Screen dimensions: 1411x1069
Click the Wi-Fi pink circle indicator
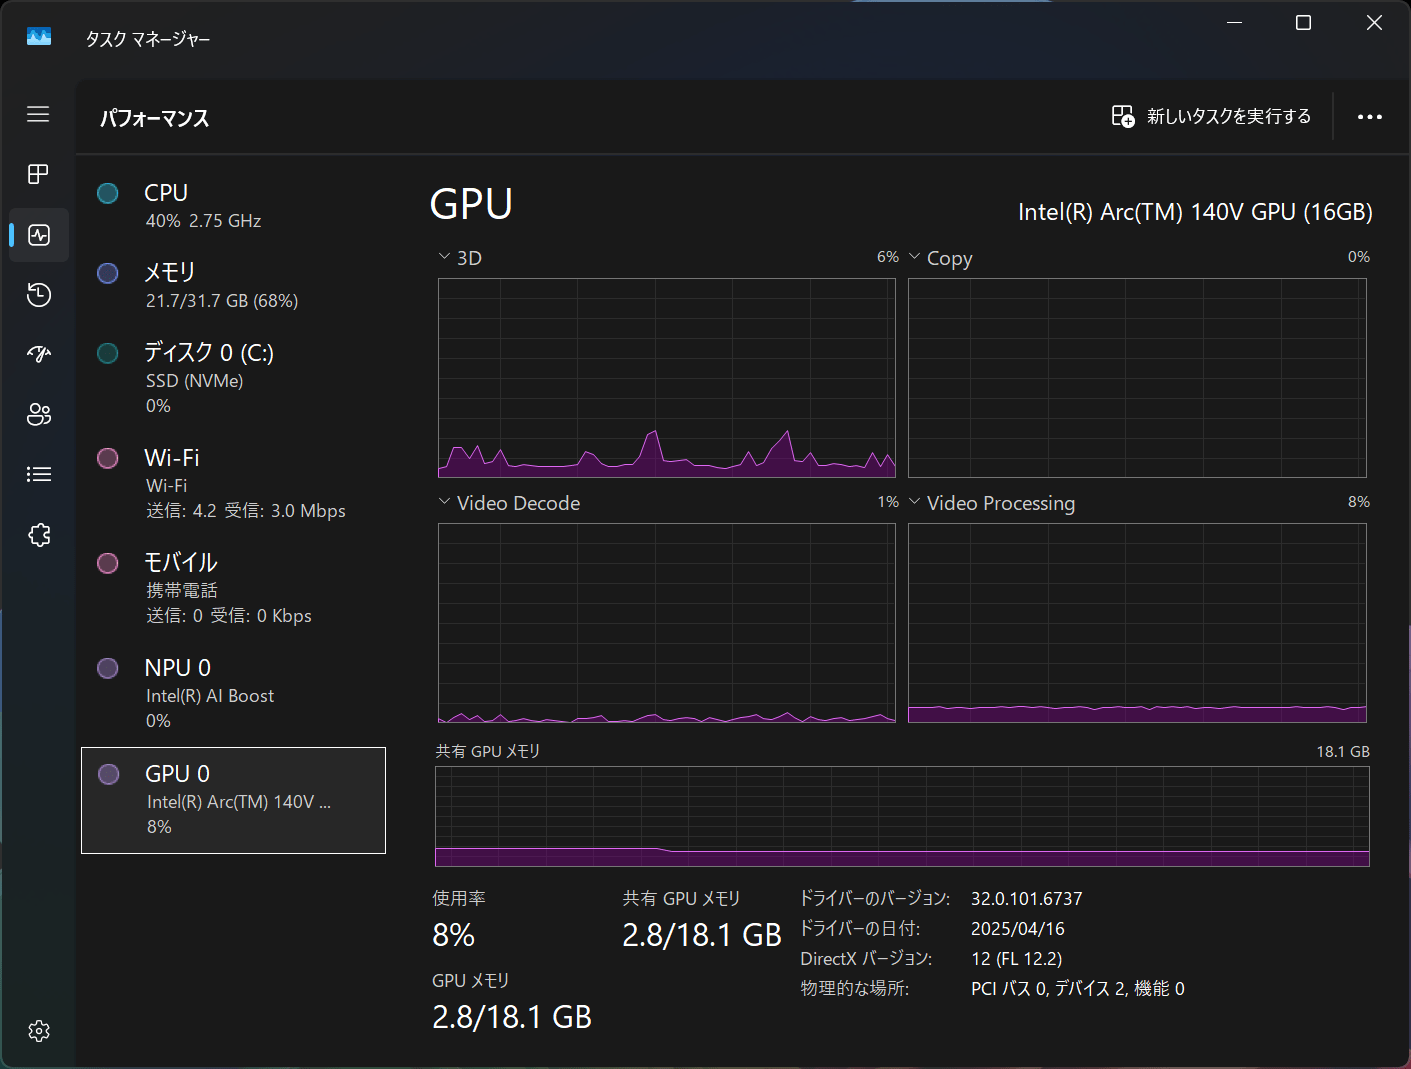(x=108, y=458)
